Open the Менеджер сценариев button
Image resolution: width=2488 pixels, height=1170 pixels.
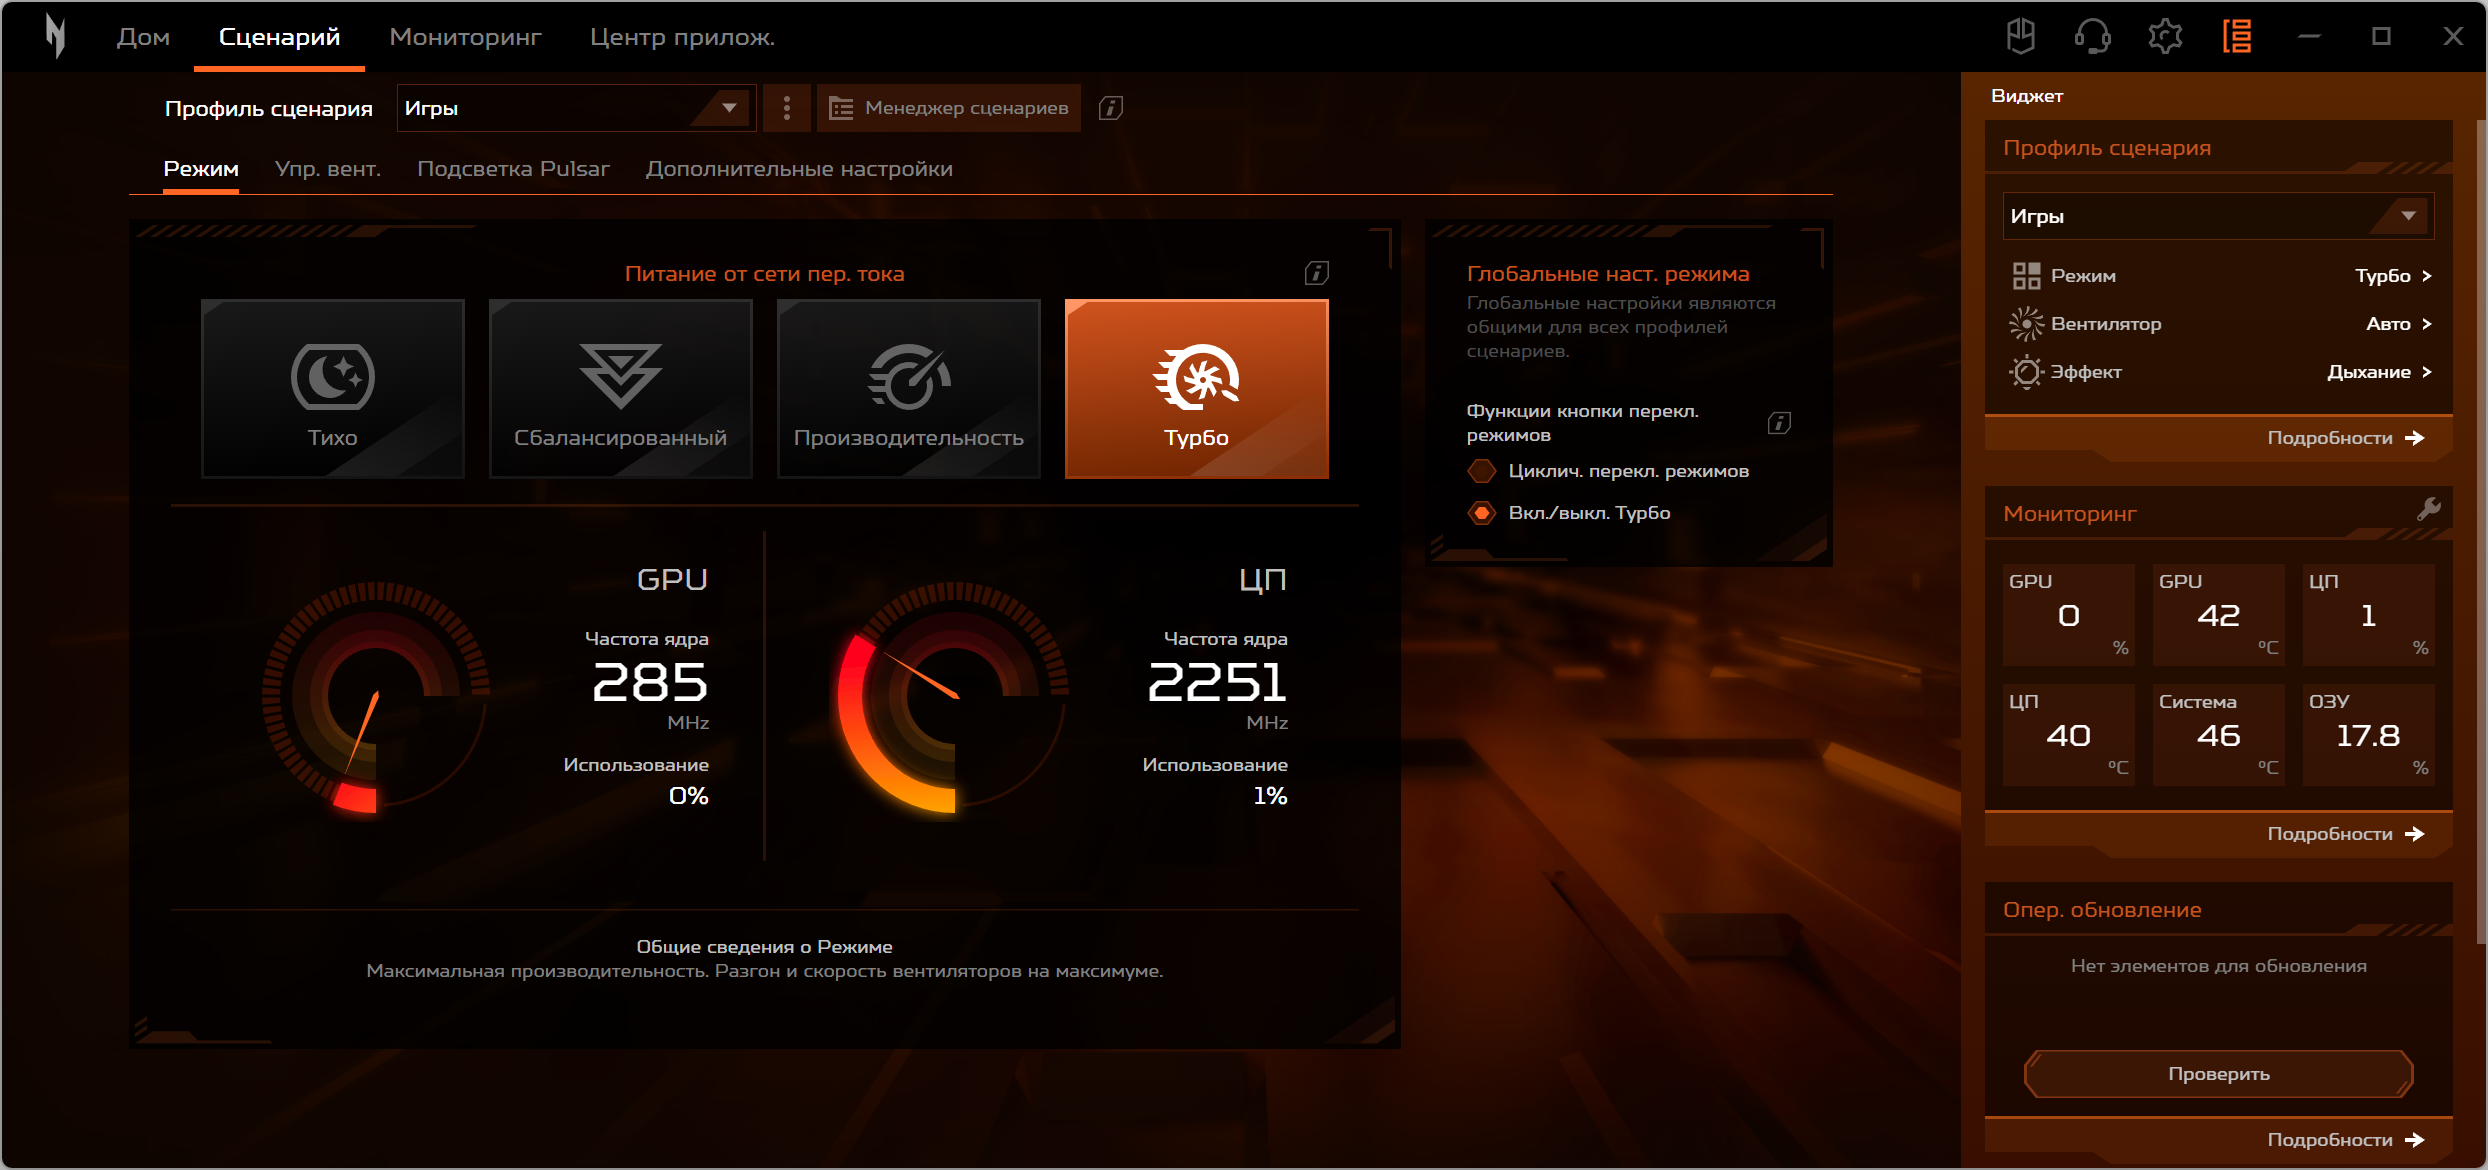(x=949, y=108)
